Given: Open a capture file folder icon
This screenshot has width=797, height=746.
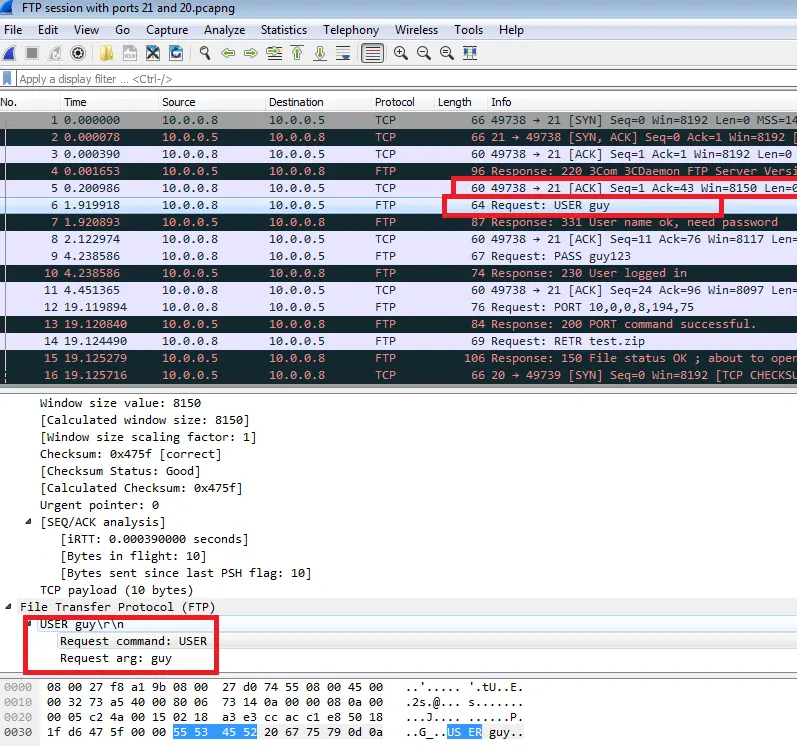Looking at the screenshot, I should (x=106, y=53).
